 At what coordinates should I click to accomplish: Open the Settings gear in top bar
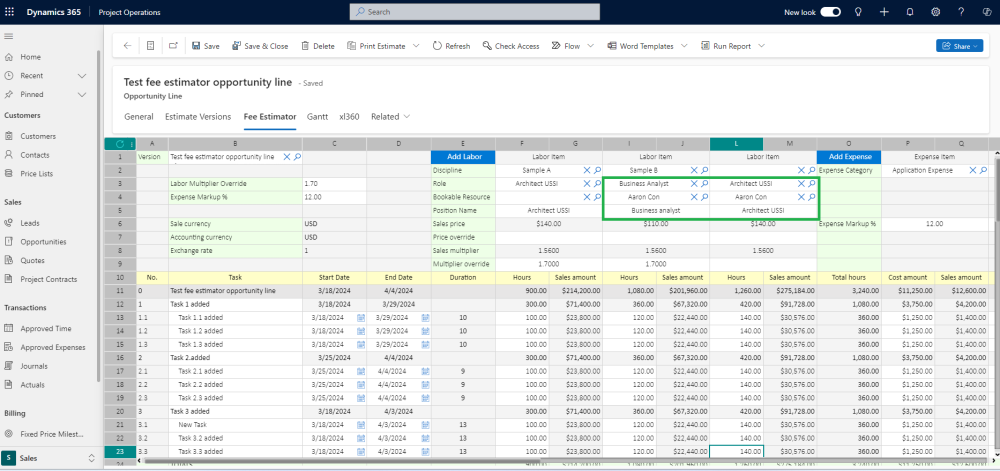tap(935, 12)
